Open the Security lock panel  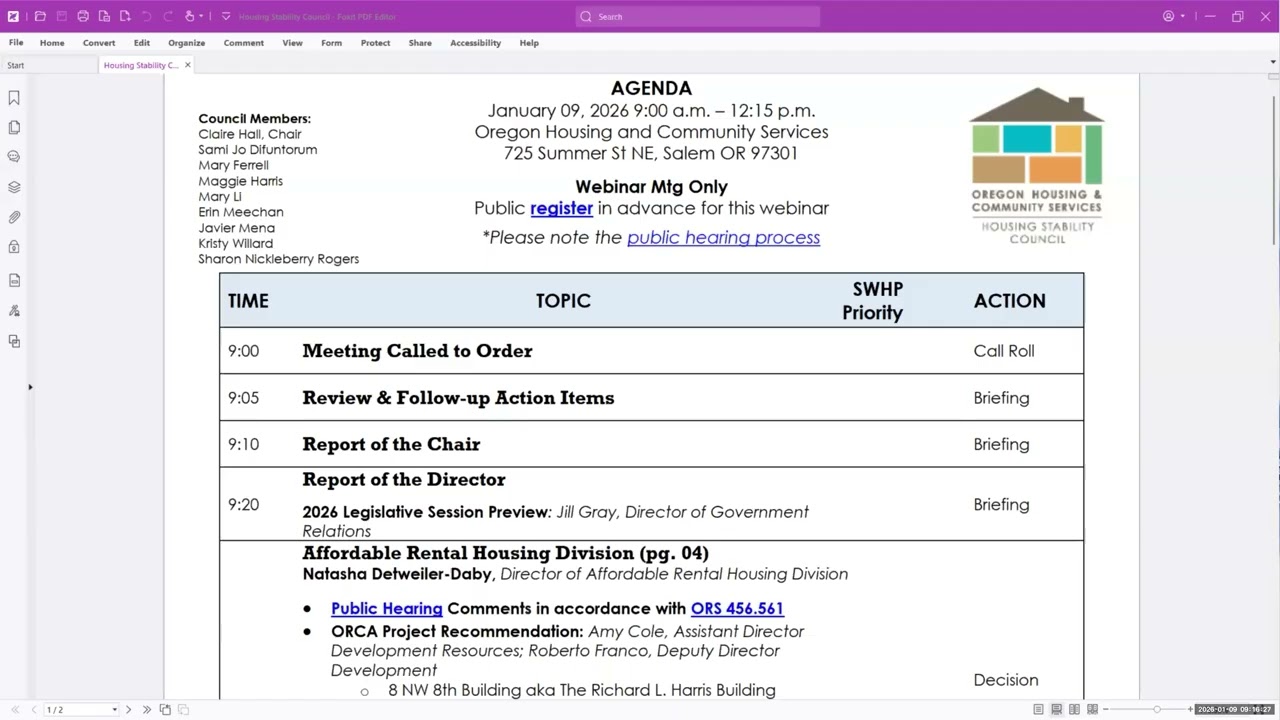14,247
